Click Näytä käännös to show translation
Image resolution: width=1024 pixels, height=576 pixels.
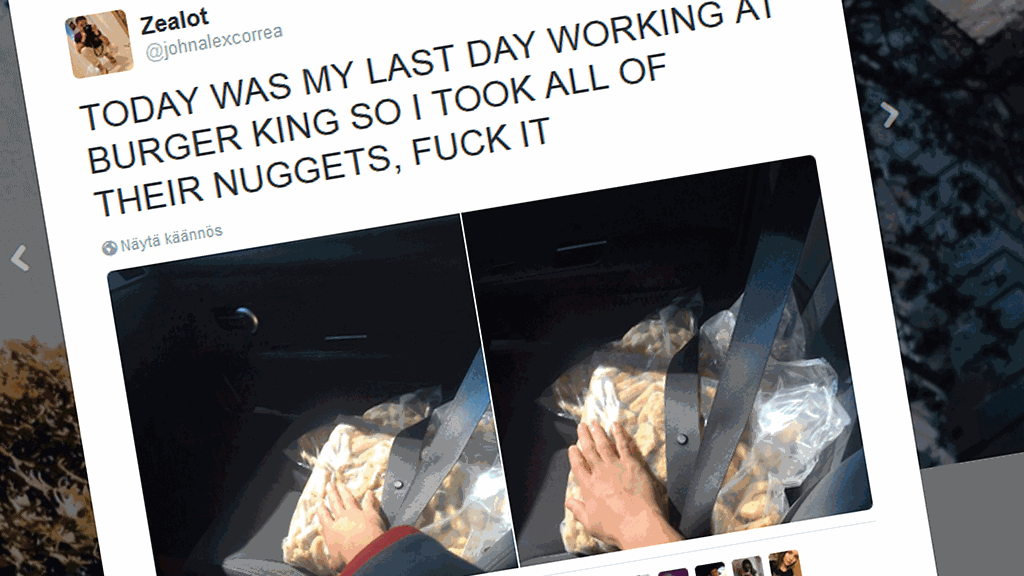(171, 238)
